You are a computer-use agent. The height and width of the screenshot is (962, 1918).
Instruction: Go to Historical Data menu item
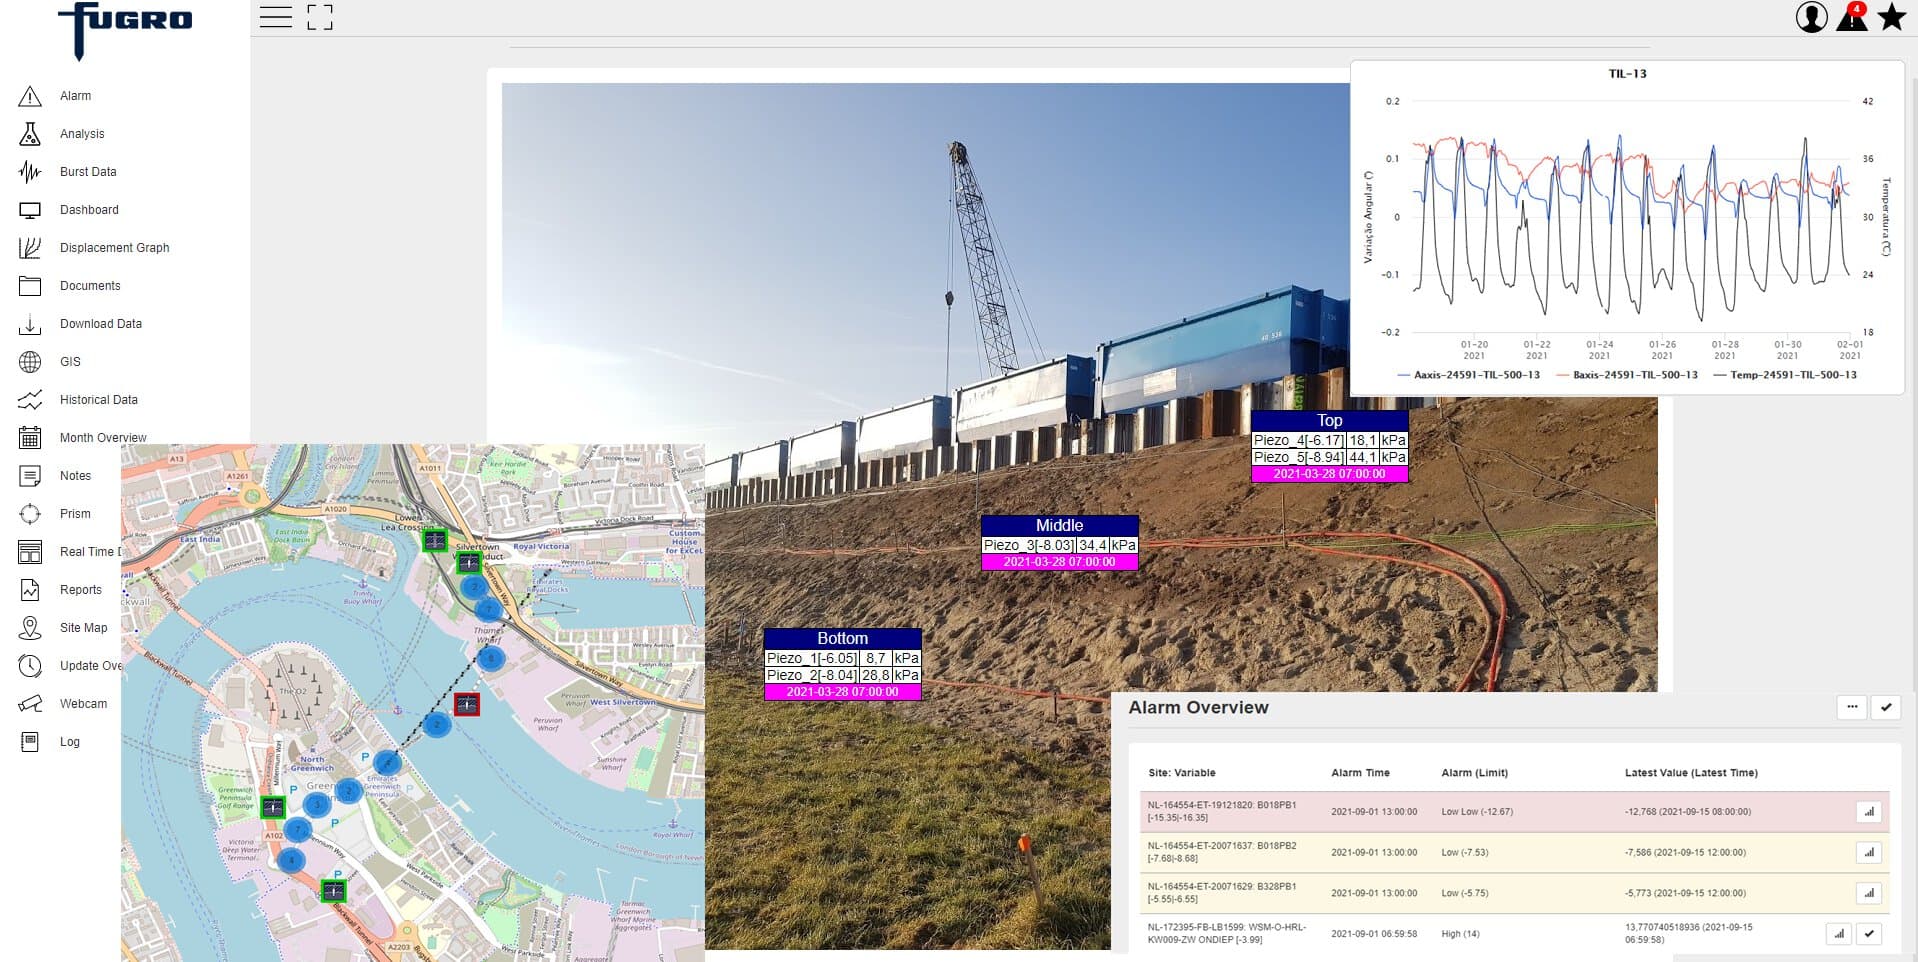(98, 400)
